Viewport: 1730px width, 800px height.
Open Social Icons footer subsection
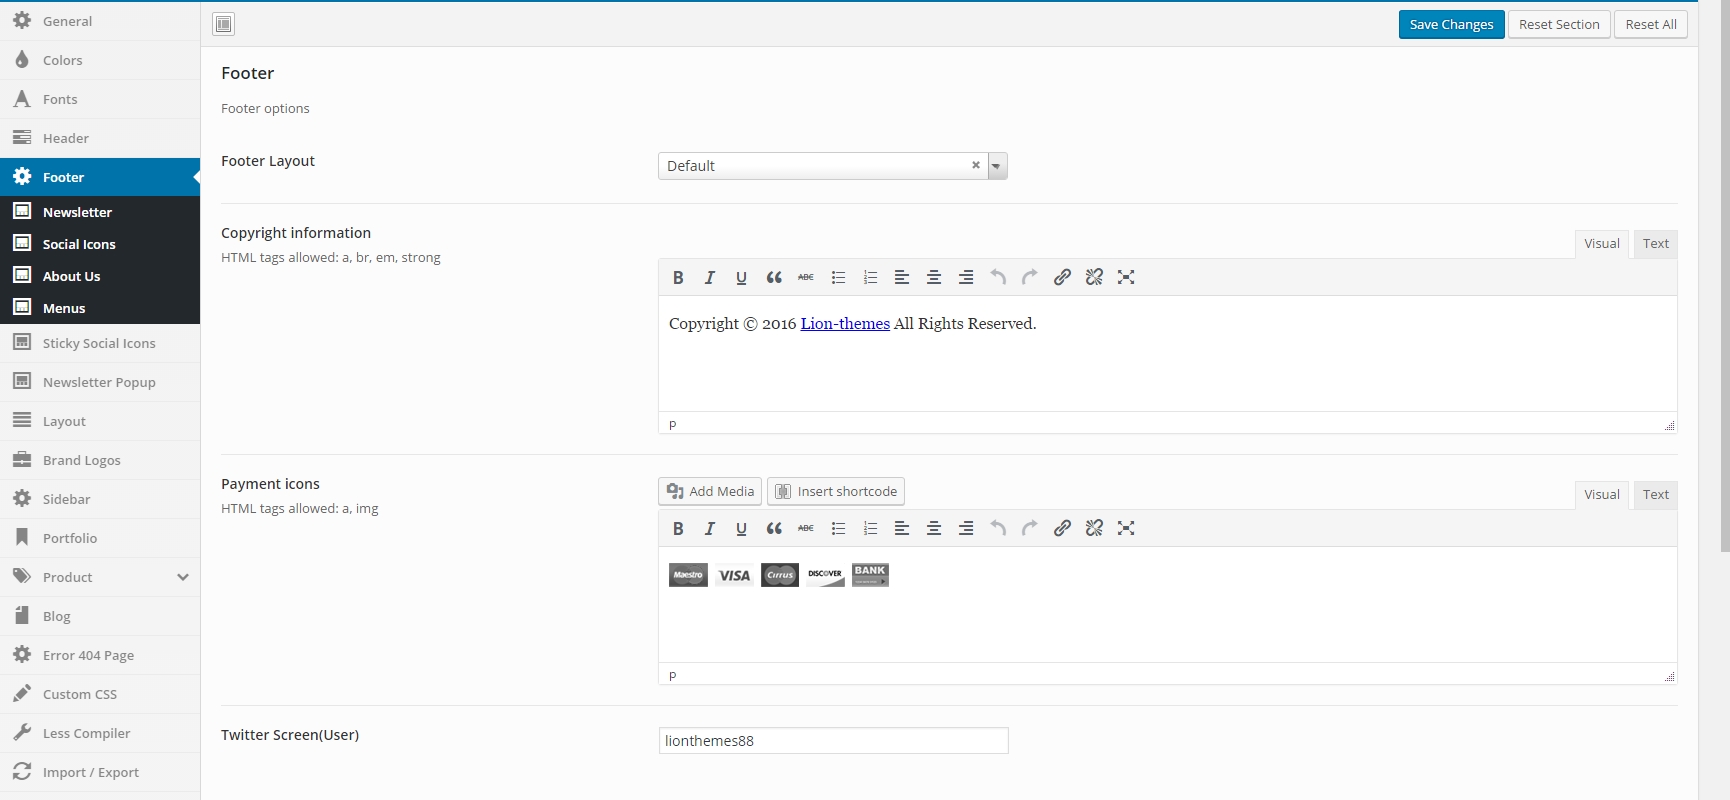(x=100, y=244)
